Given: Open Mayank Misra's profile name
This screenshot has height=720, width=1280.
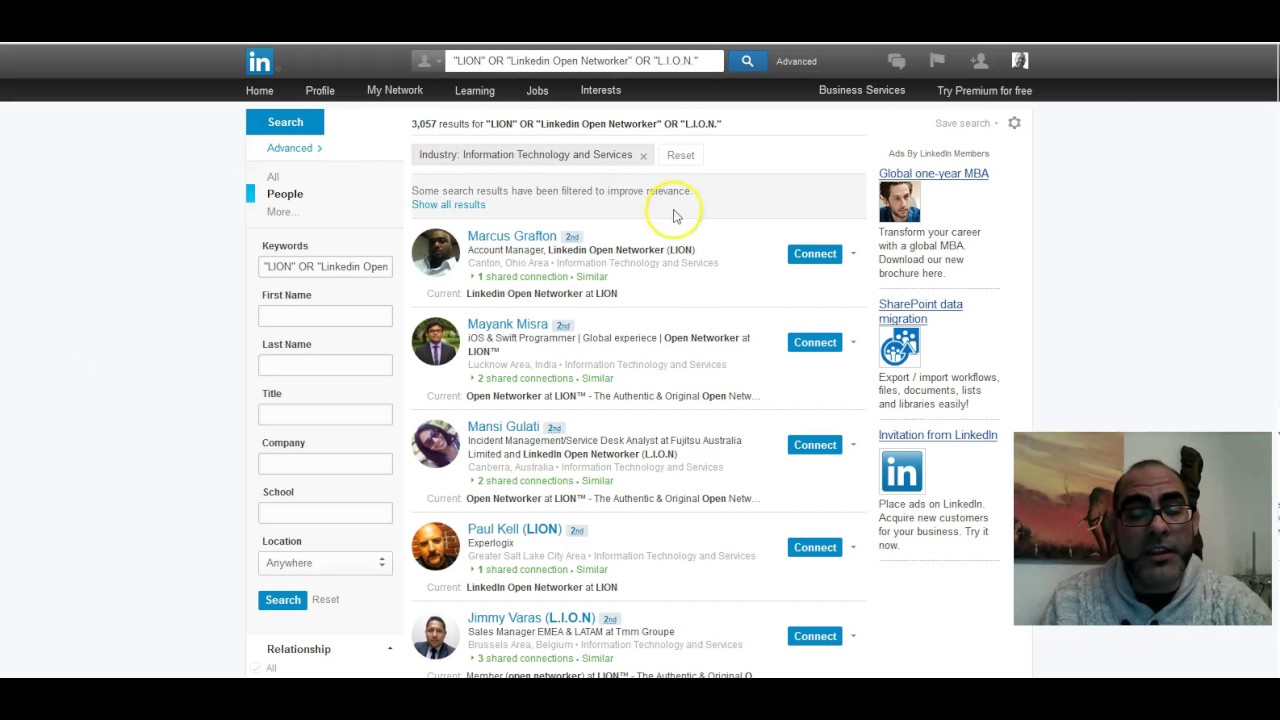Looking at the screenshot, I should (x=507, y=324).
